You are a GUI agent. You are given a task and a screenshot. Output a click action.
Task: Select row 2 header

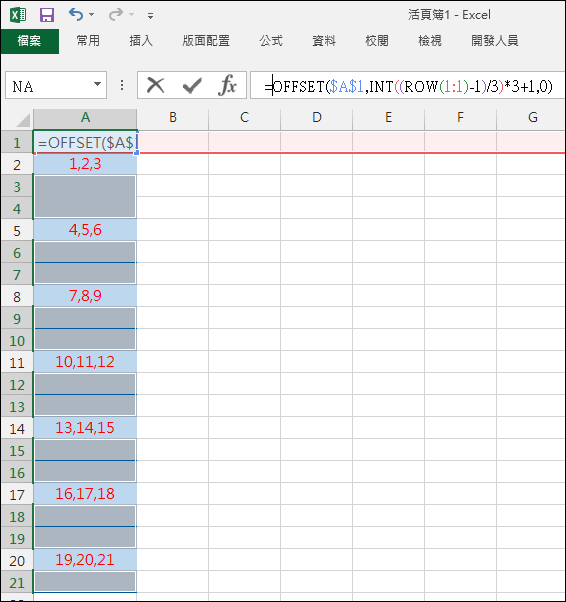[17, 165]
